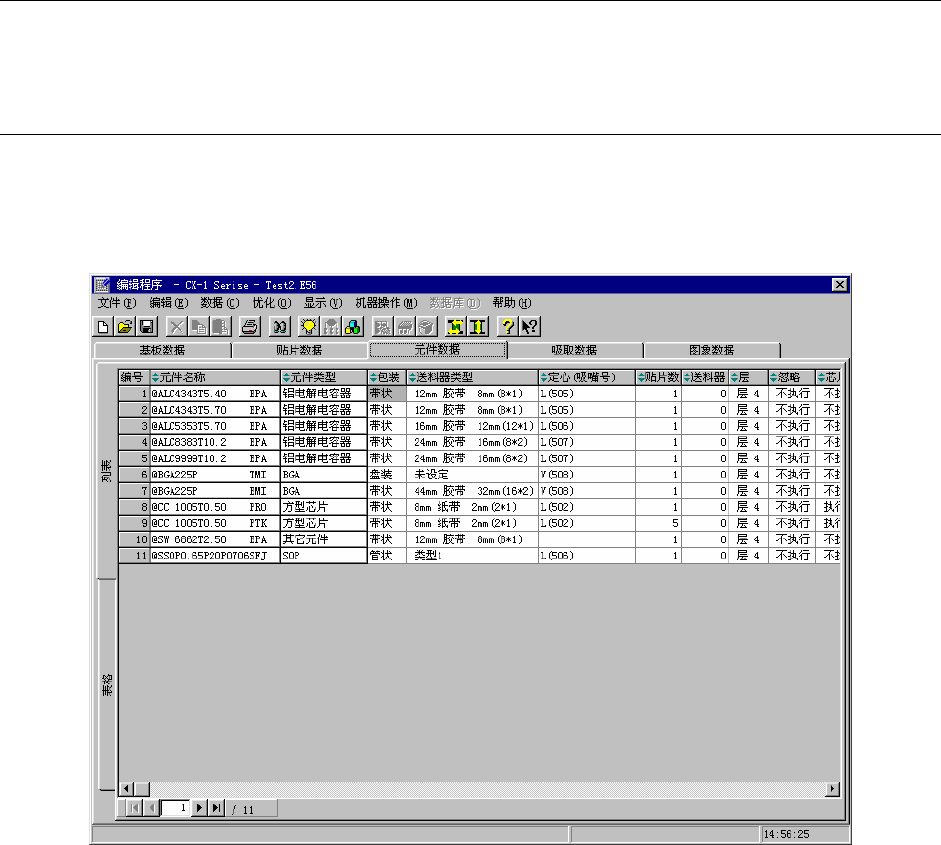Viewport: 941px width, 845px height.
Task: Open the 数据(C) menu
Action: coord(220,303)
